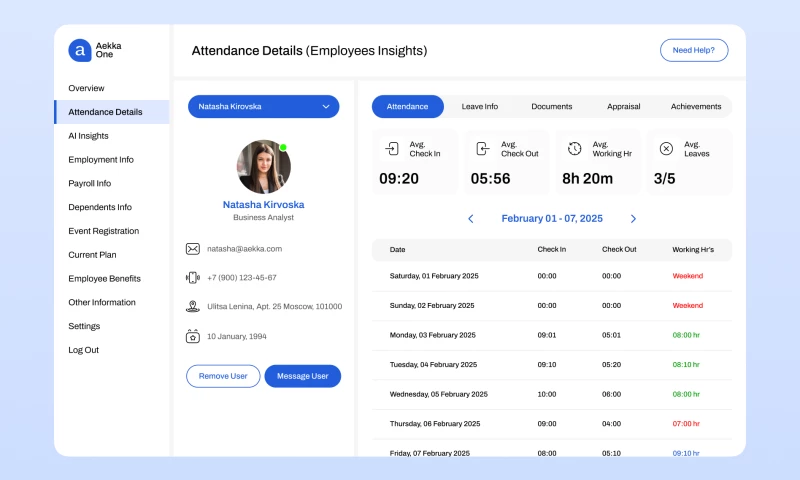Click the 10 January, 1994 birth date
800x480 pixels.
tap(237, 336)
